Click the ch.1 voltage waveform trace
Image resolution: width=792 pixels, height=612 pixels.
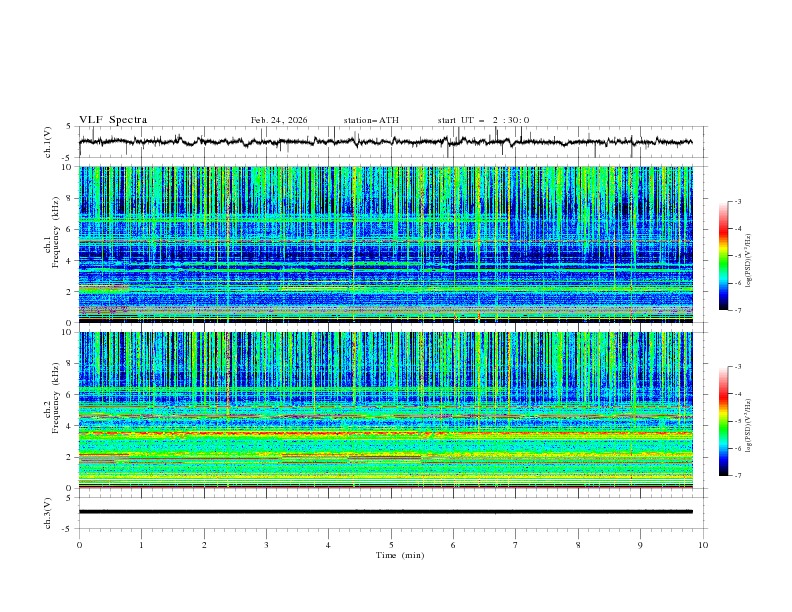[x=385, y=142]
